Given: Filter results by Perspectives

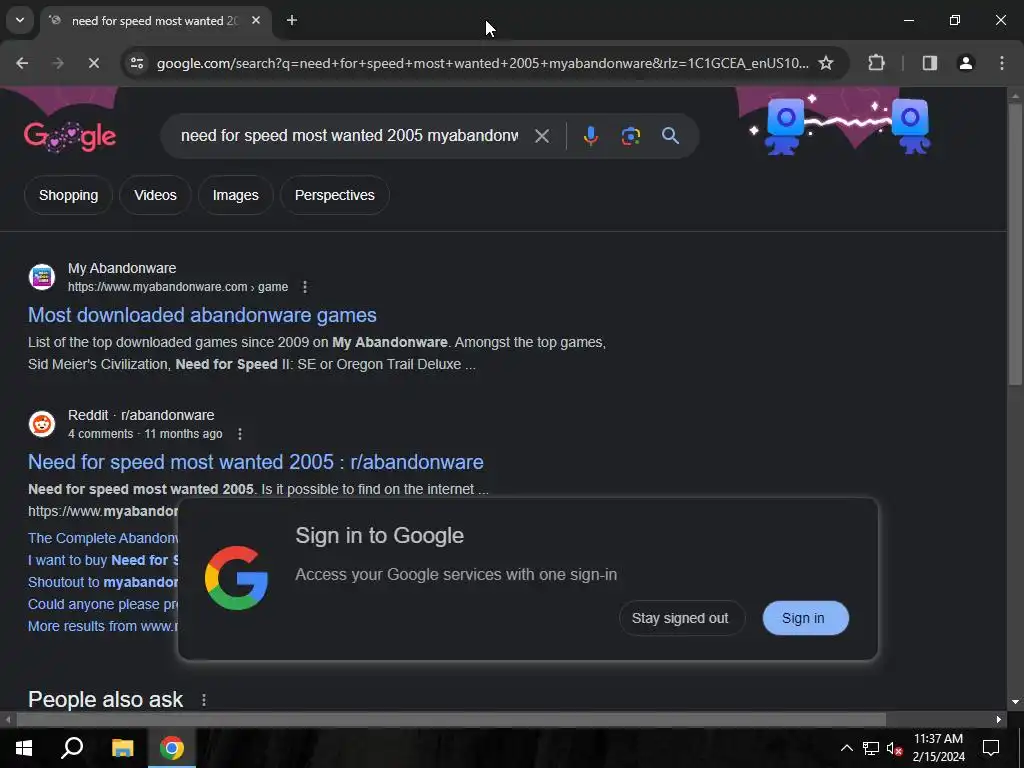Looking at the screenshot, I should pyautogui.click(x=335, y=195).
